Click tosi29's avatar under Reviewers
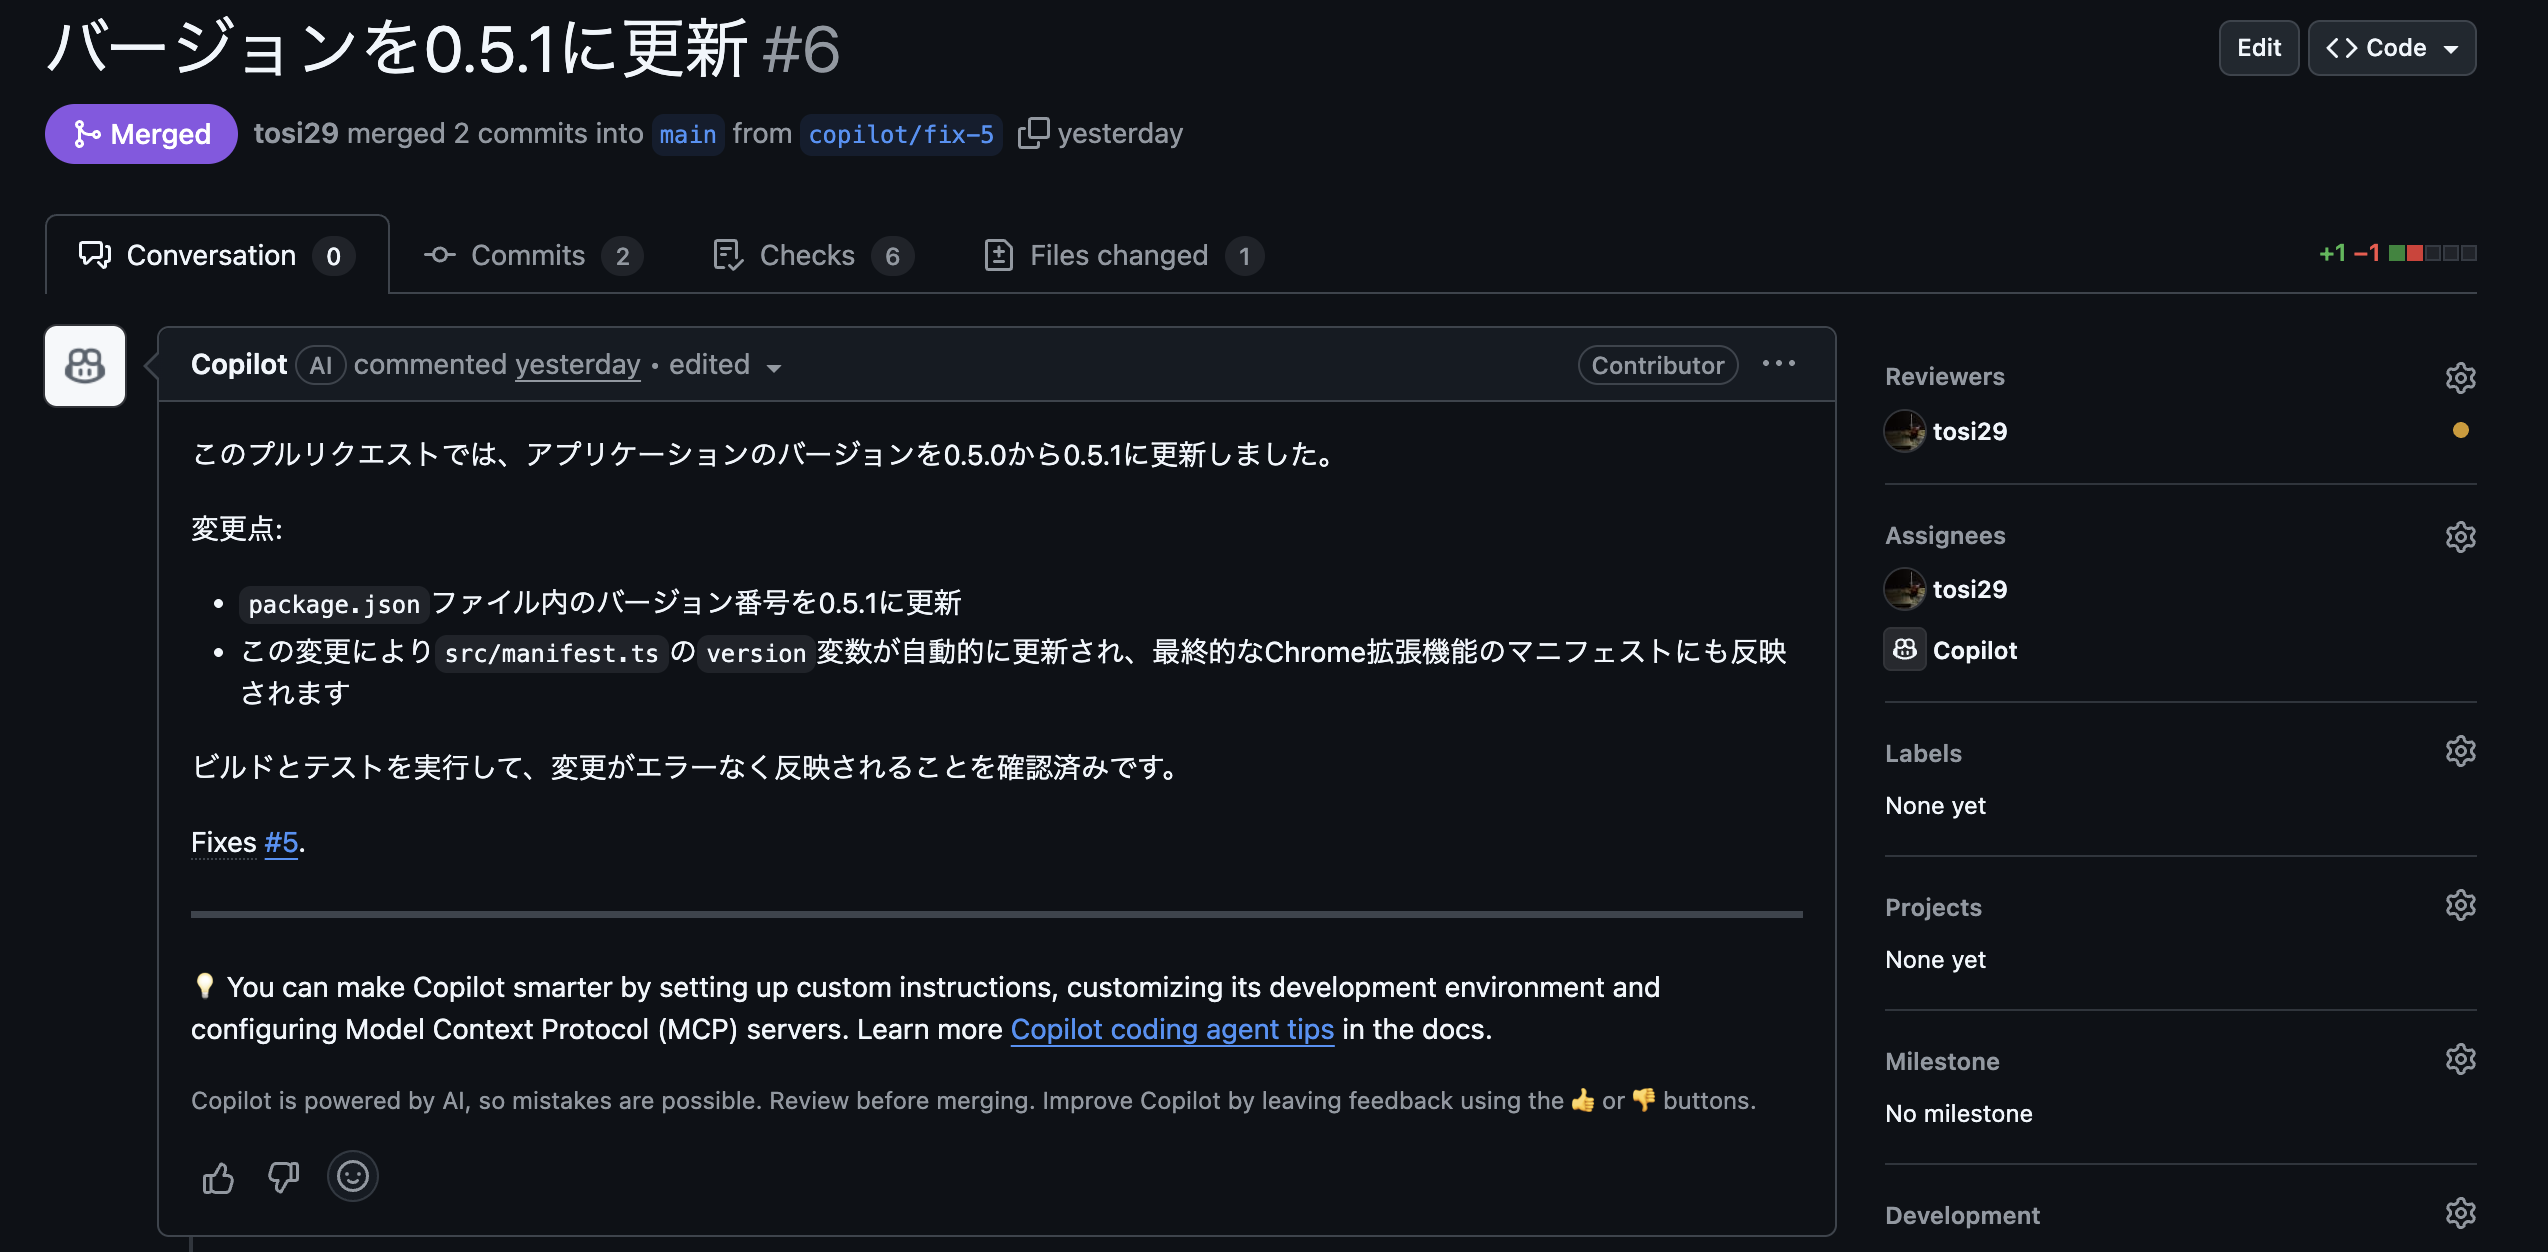2548x1252 pixels. click(1904, 431)
